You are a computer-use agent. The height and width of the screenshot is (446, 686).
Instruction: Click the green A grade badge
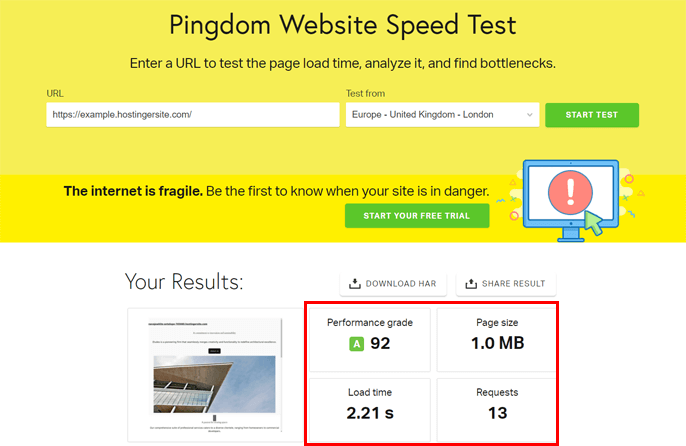point(357,344)
